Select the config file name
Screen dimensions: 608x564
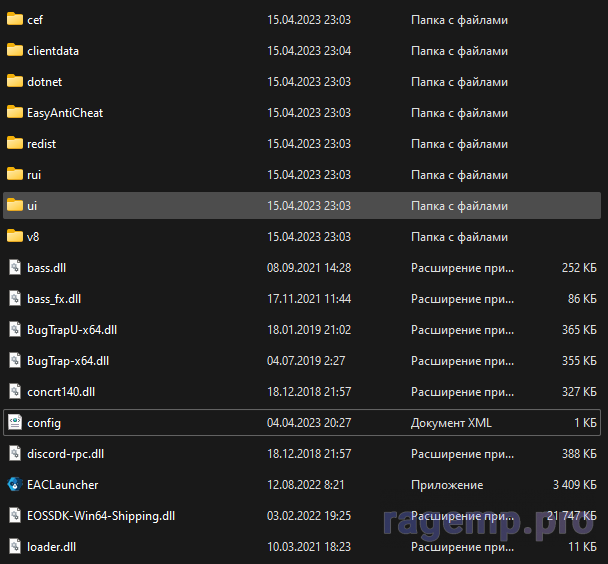coord(44,423)
